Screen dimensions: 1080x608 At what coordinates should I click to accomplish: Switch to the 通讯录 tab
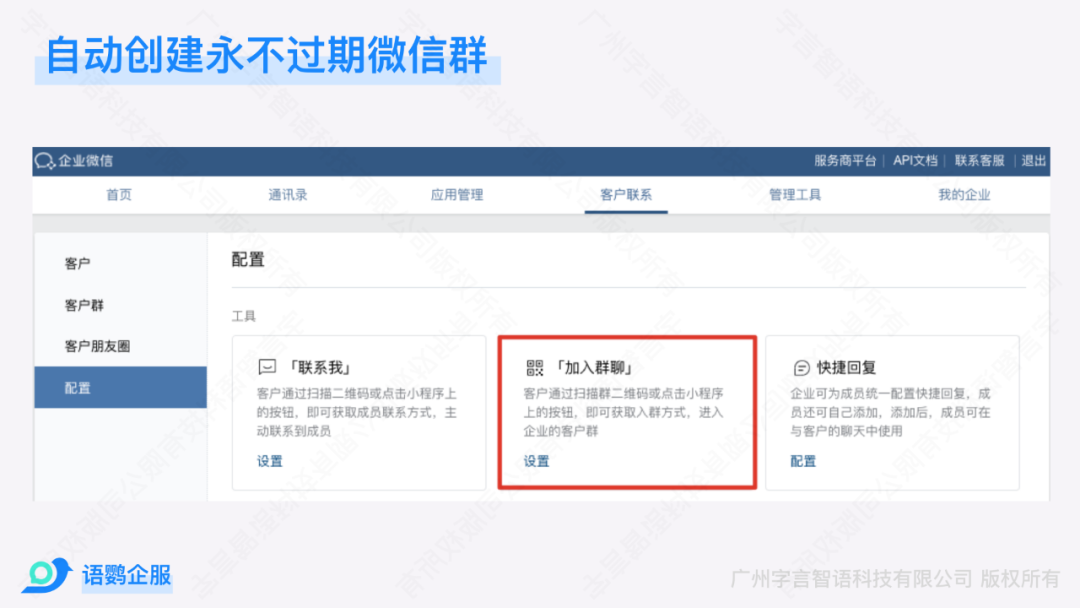pyautogui.click(x=288, y=195)
